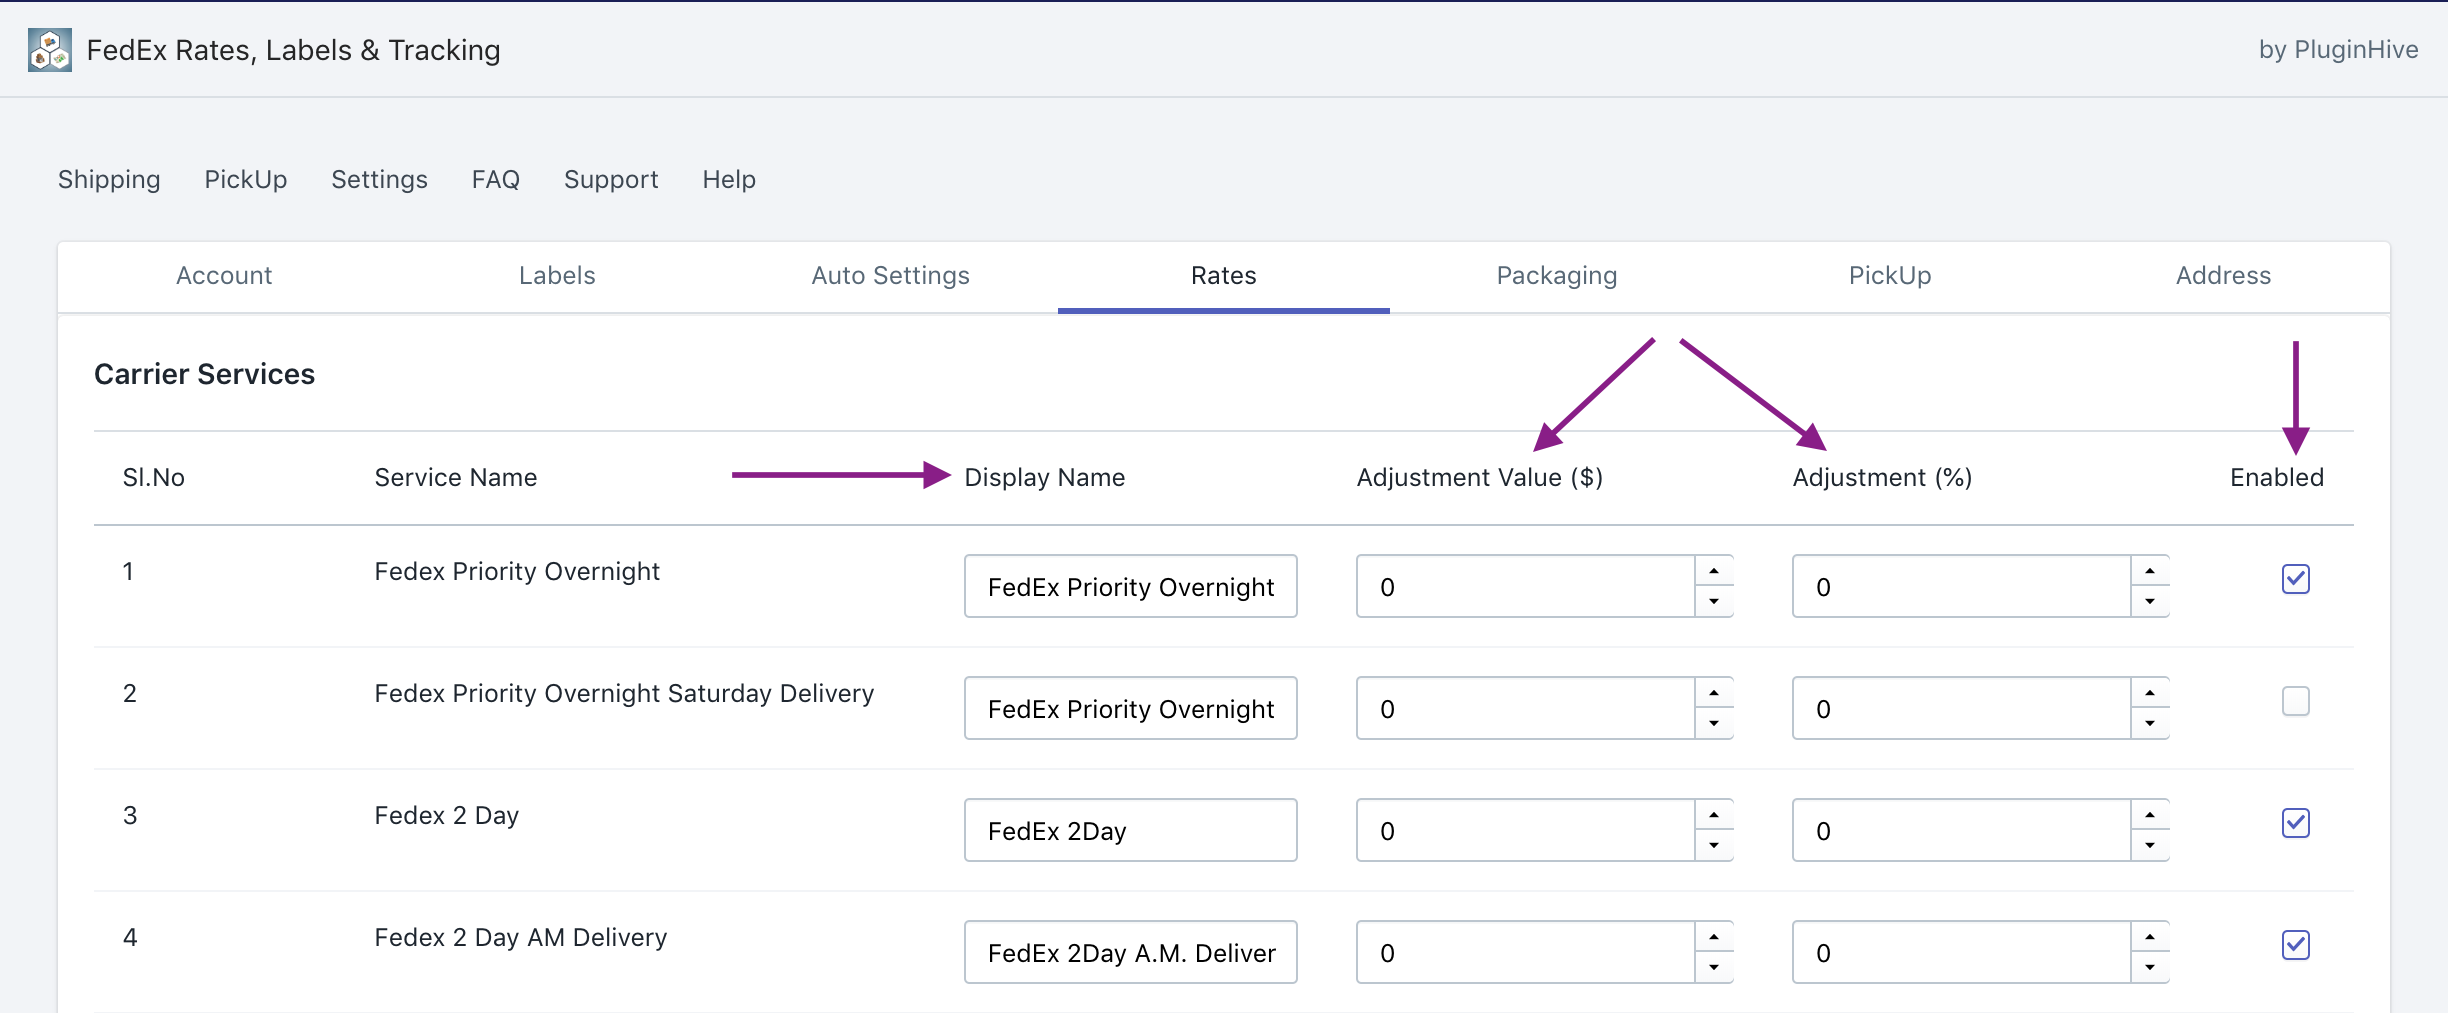The height and width of the screenshot is (1013, 2448).
Task: Click adjustment percent field for Saturday Delivery
Action: coord(1962,708)
